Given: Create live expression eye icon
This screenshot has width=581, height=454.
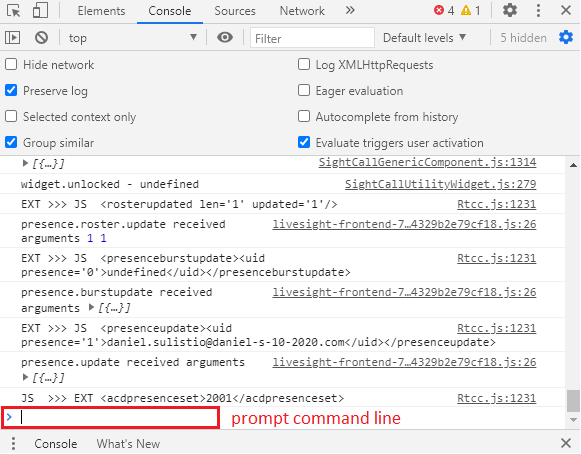Looking at the screenshot, I should (x=225, y=37).
